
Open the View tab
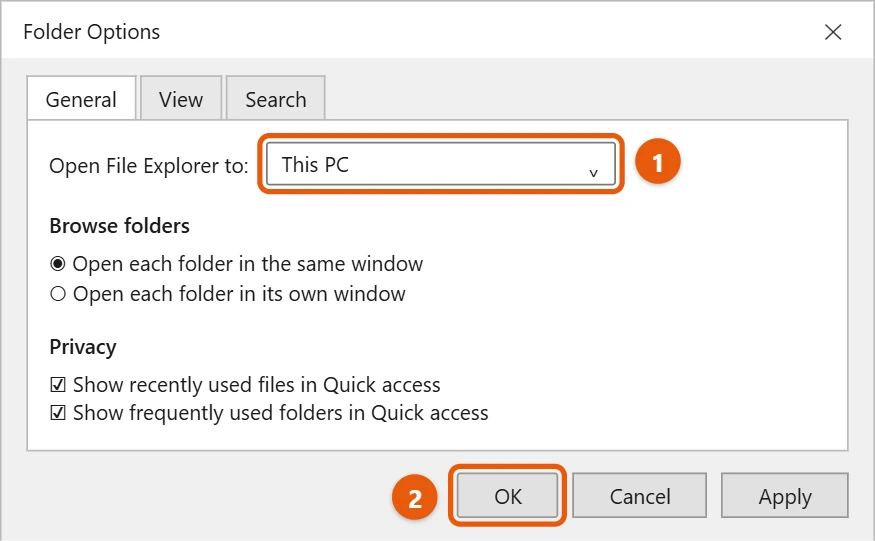181,99
